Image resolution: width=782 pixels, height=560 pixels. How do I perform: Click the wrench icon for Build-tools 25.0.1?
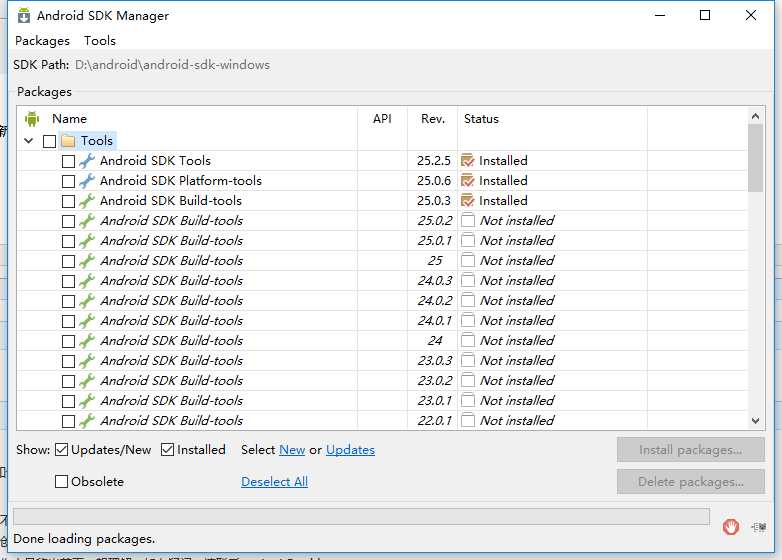87,240
